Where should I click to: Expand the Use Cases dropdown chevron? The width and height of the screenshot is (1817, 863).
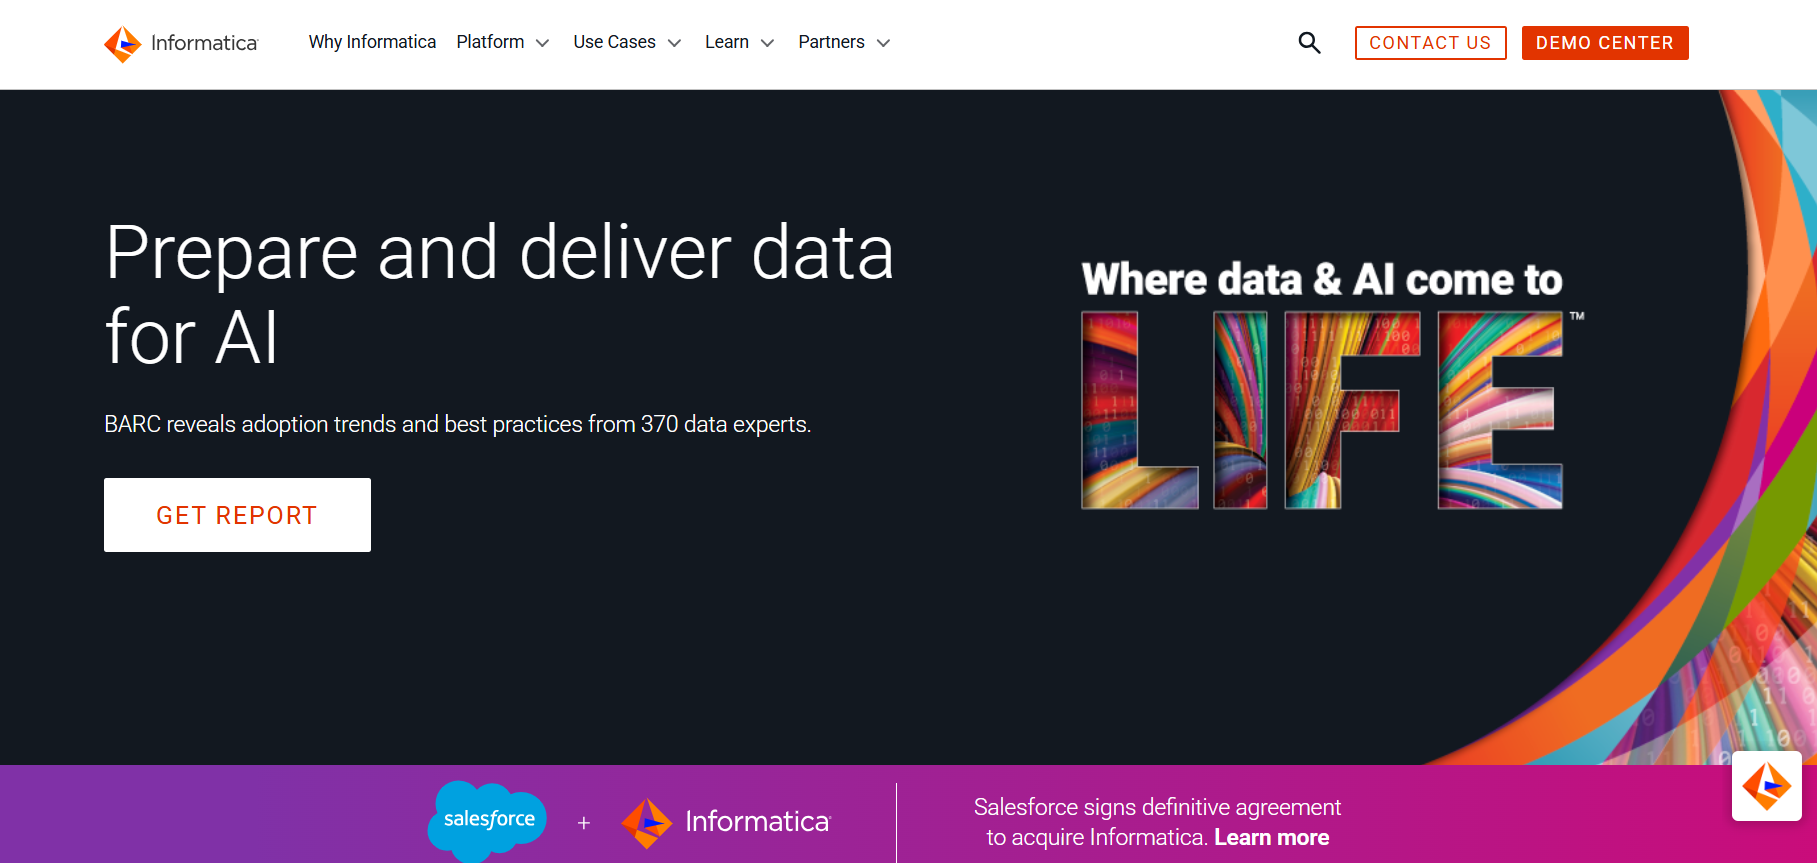(674, 43)
